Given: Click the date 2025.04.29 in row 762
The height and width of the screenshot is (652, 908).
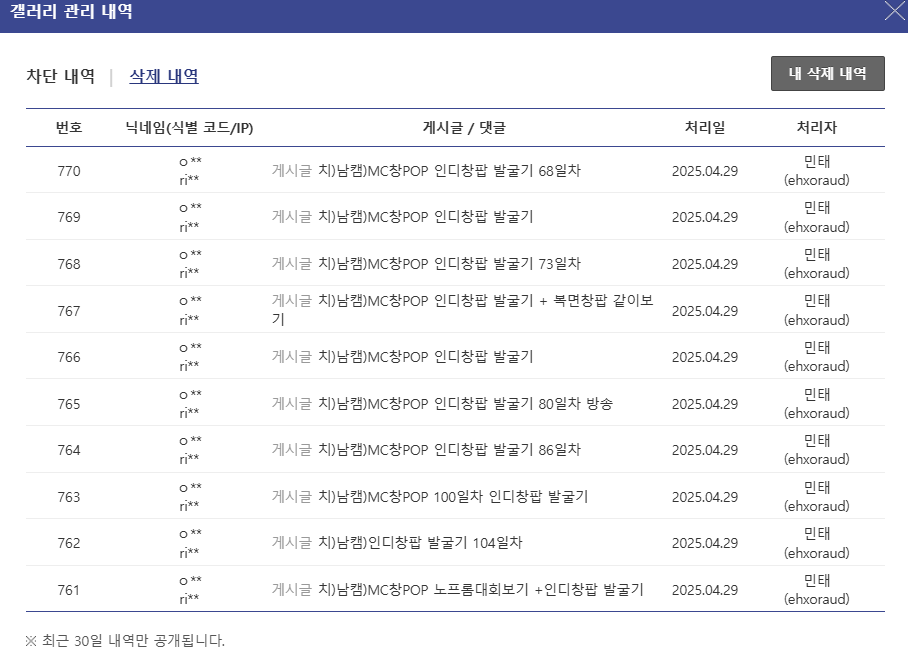Looking at the screenshot, I should pos(705,543).
